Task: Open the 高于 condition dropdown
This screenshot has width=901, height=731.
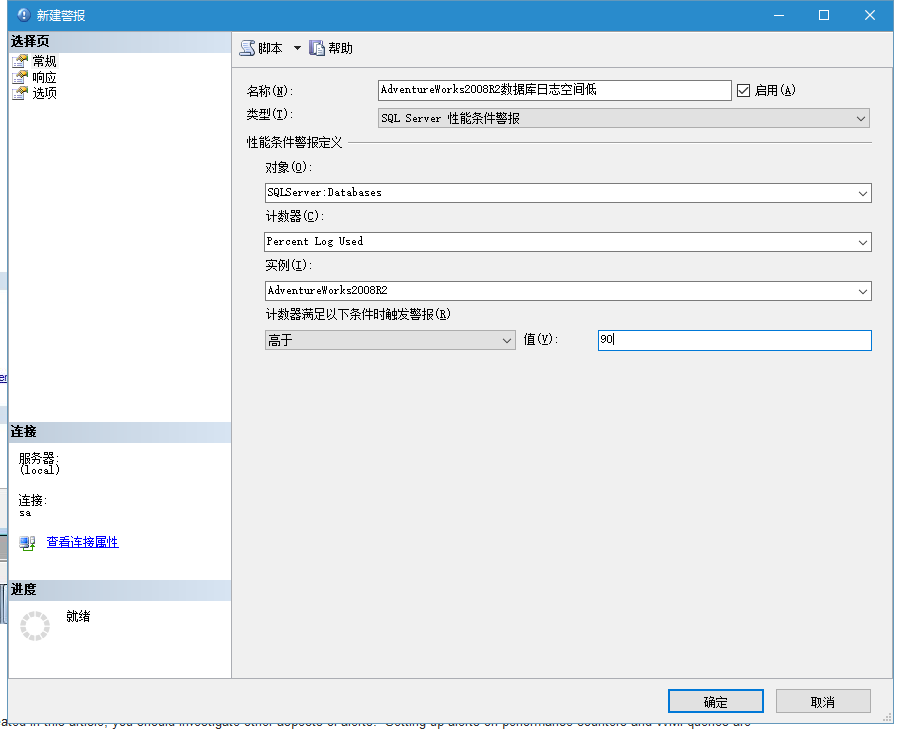Action: (x=390, y=340)
